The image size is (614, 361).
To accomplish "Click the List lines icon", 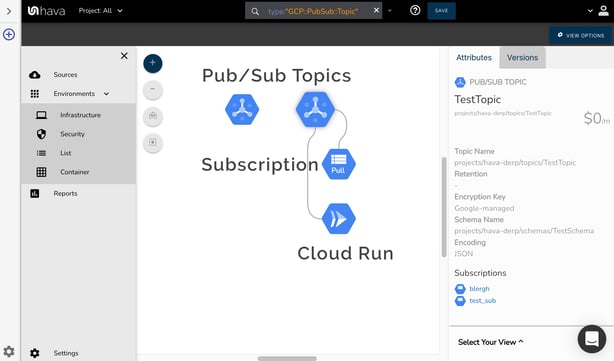I will coord(42,153).
